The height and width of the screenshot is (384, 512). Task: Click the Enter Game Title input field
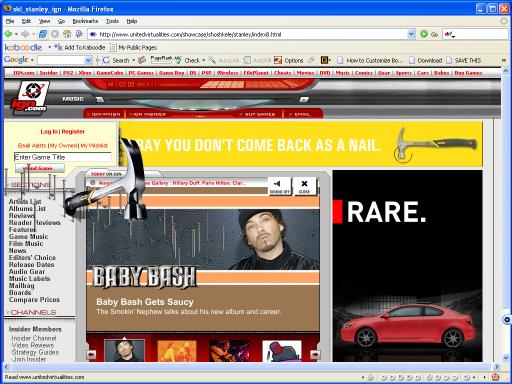pyautogui.click(x=63, y=157)
